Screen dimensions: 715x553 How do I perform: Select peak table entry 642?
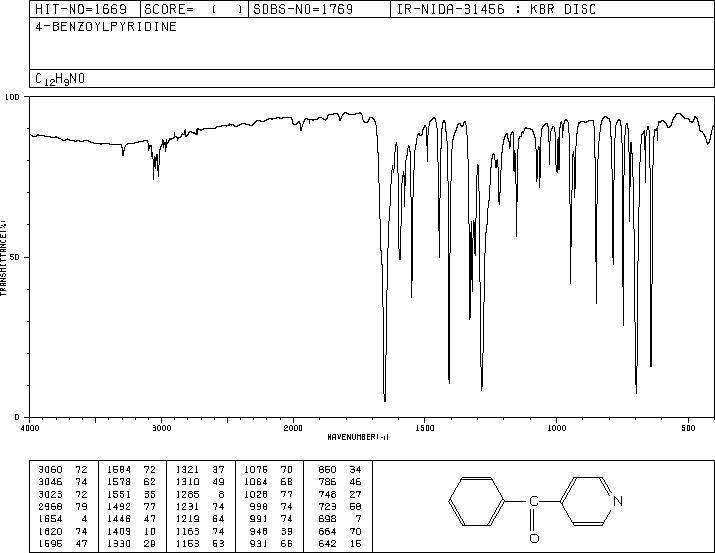point(327,544)
